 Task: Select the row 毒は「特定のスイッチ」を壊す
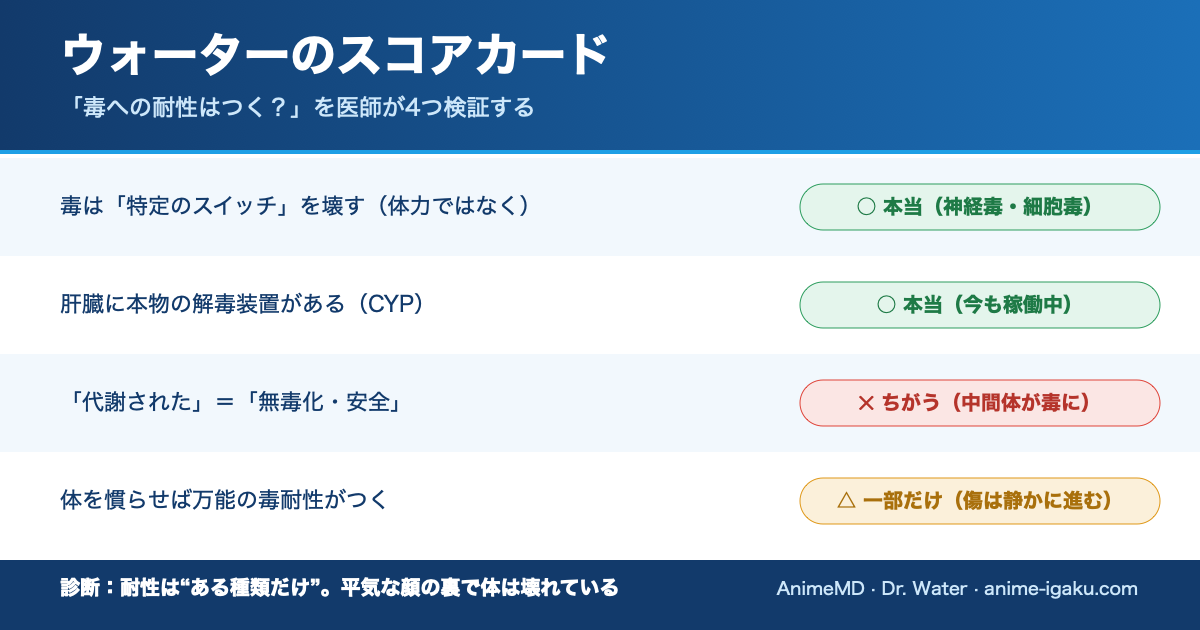(600, 207)
